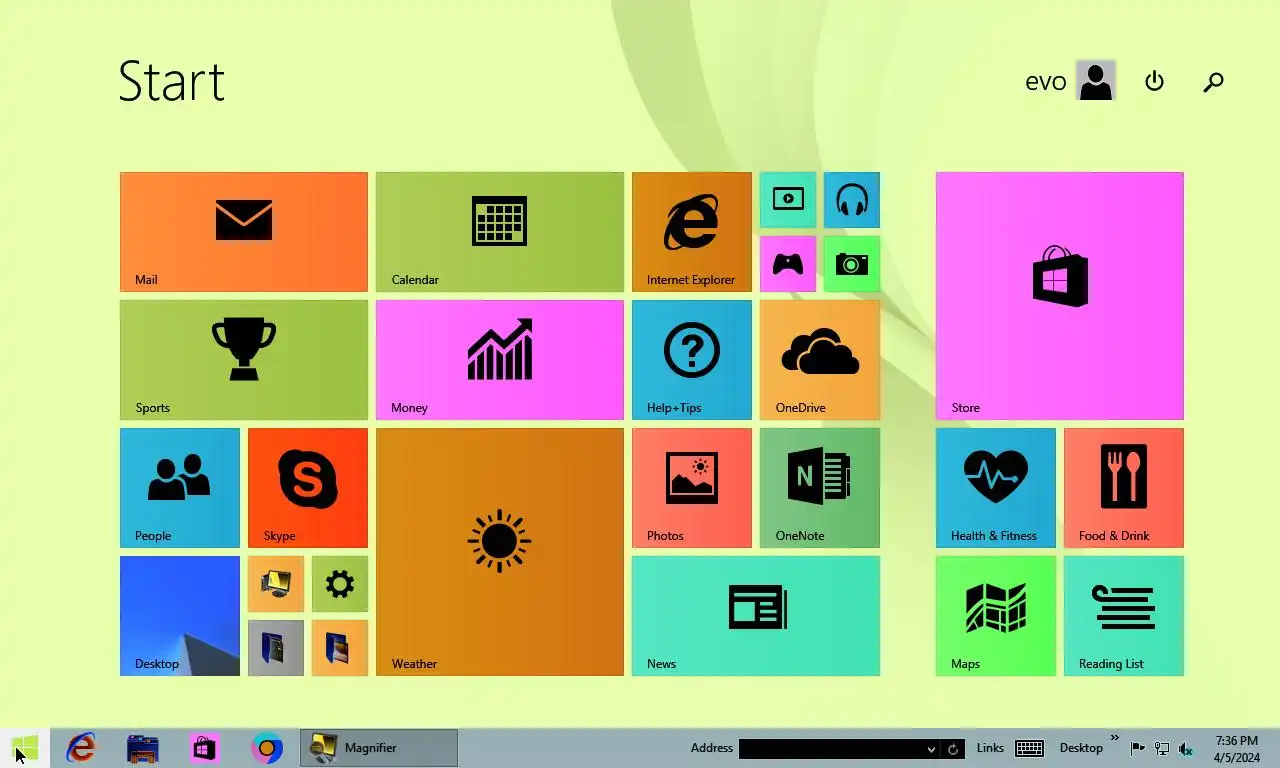This screenshot has height=768, width=1280.
Task: Open the Desktop tile
Action: (180, 616)
